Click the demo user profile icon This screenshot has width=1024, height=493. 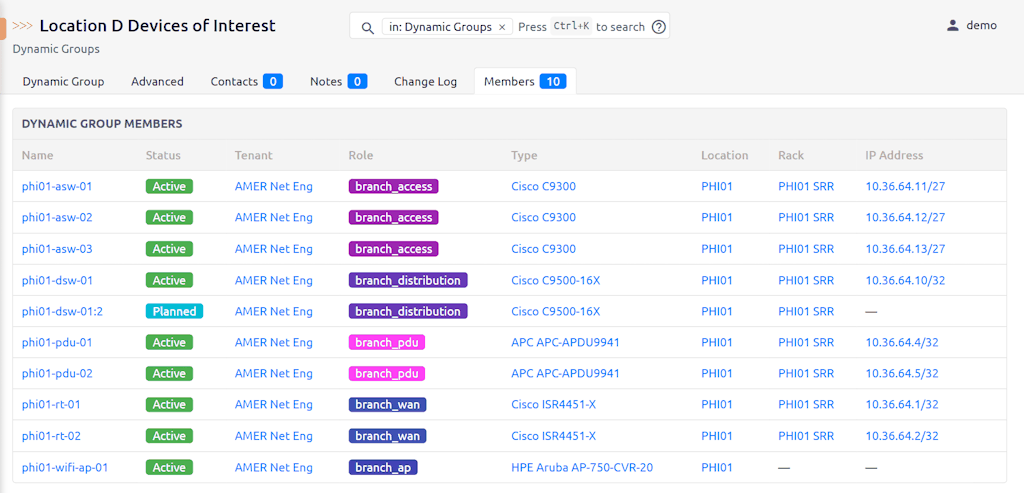[952, 25]
